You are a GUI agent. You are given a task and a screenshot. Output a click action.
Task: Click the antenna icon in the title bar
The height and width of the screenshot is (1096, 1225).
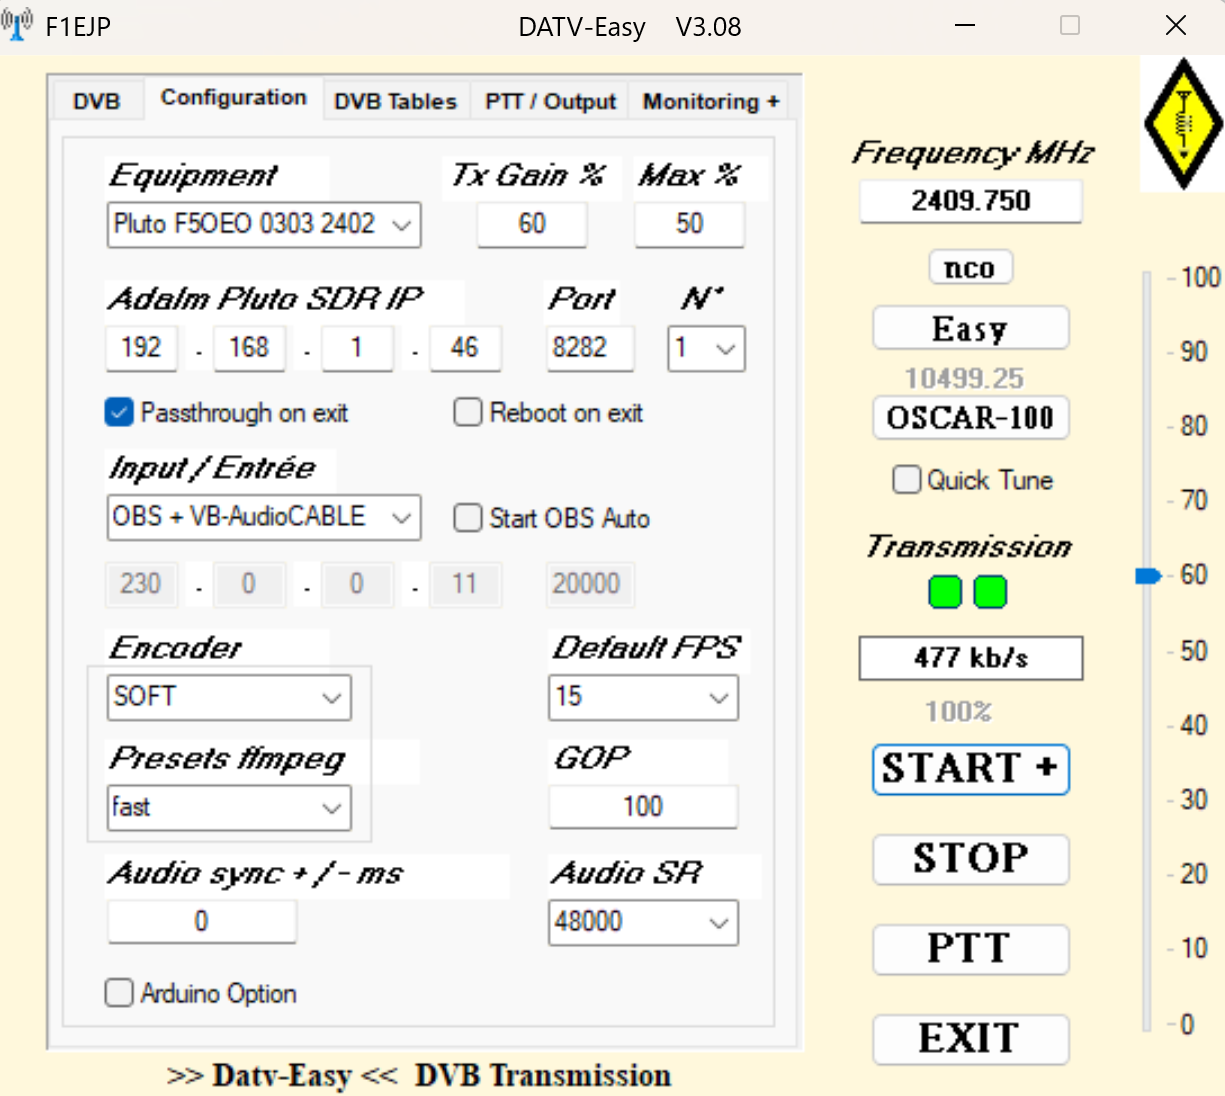(x=16, y=24)
